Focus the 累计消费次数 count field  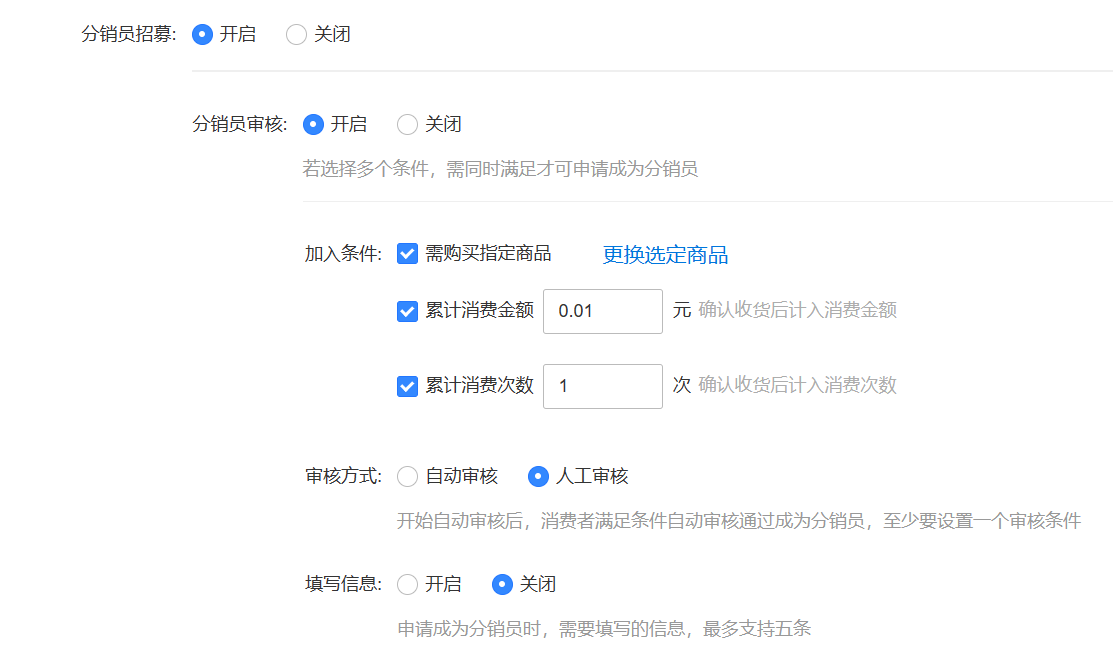click(x=603, y=386)
